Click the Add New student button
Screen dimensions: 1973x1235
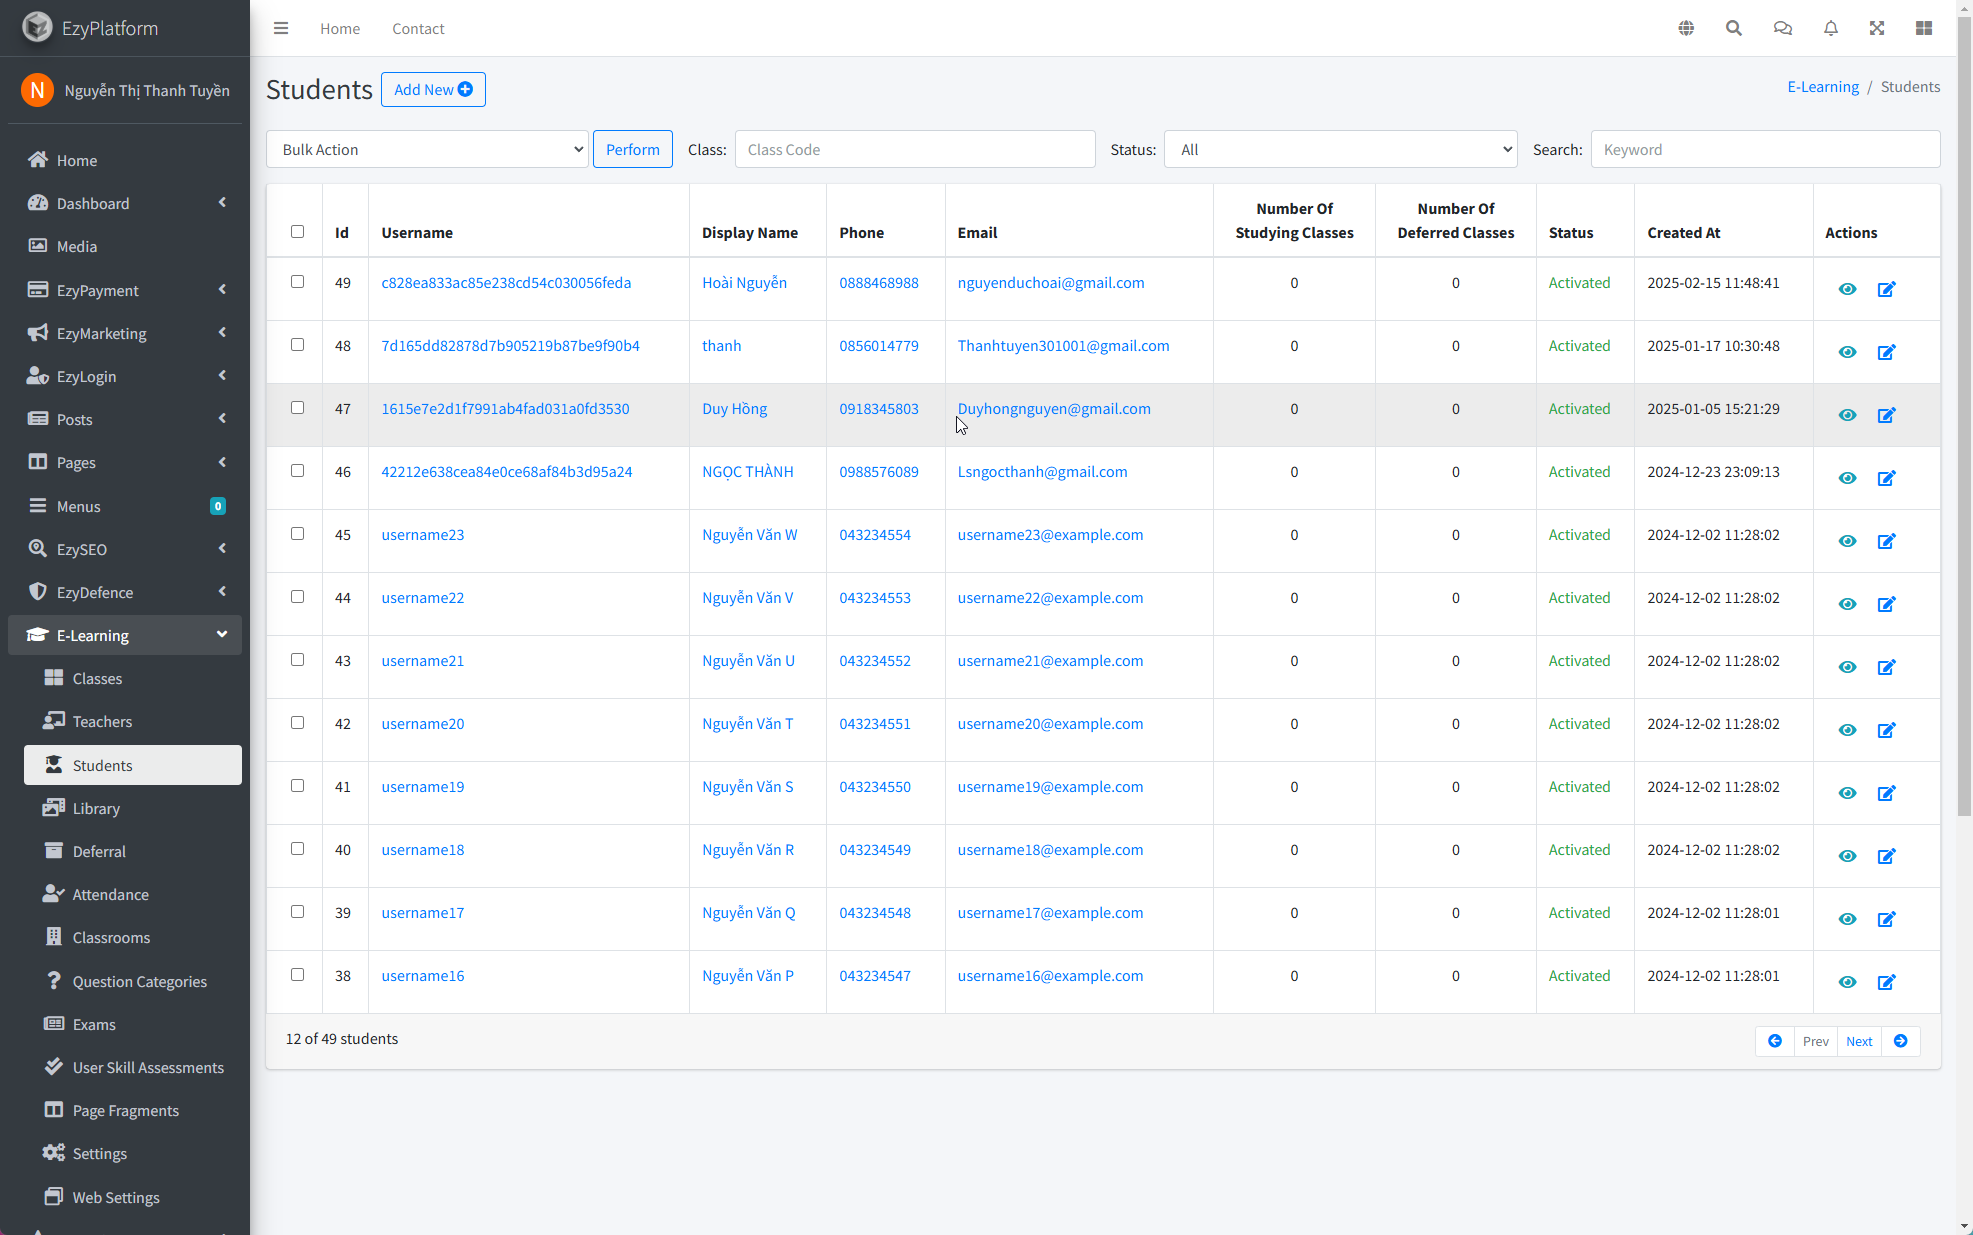click(x=433, y=89)
